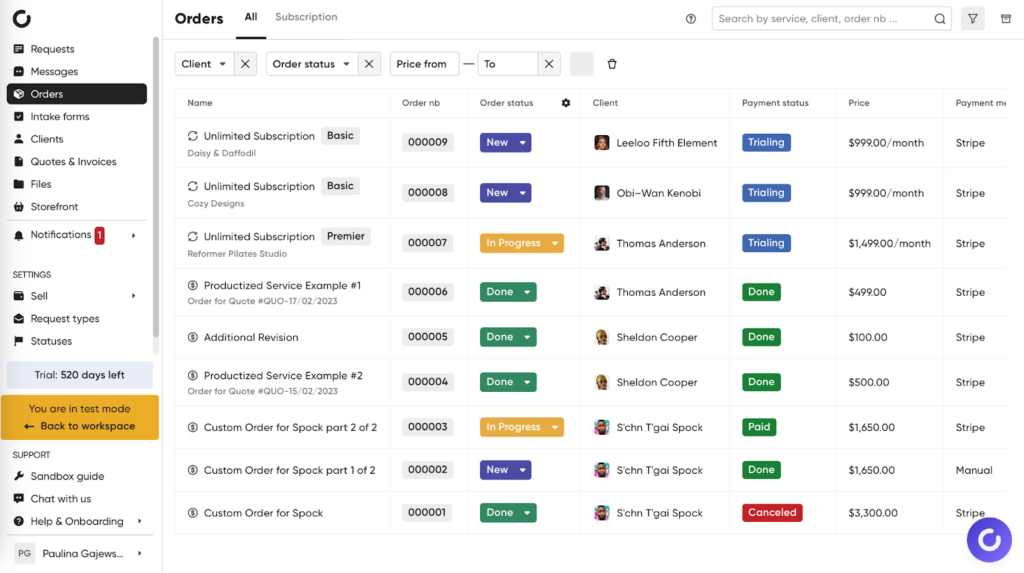Image resolution: width=1024 pixels, height=573 pixels.
Task: Click the Price from field
Action: [x=424, y=64]
